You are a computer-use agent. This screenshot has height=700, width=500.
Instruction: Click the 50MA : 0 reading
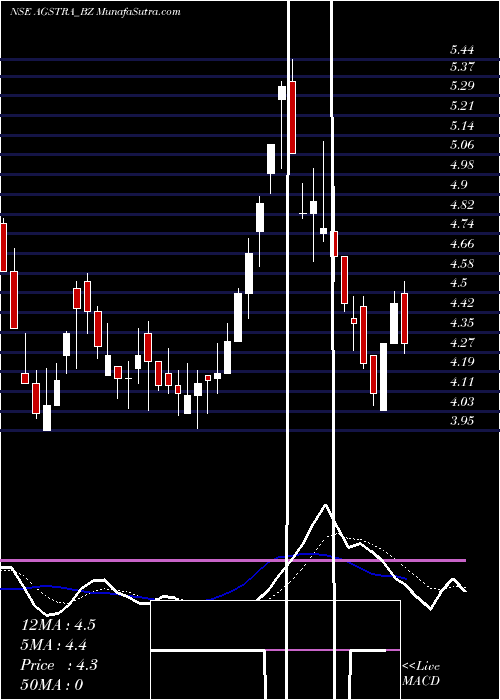point(52,685)
